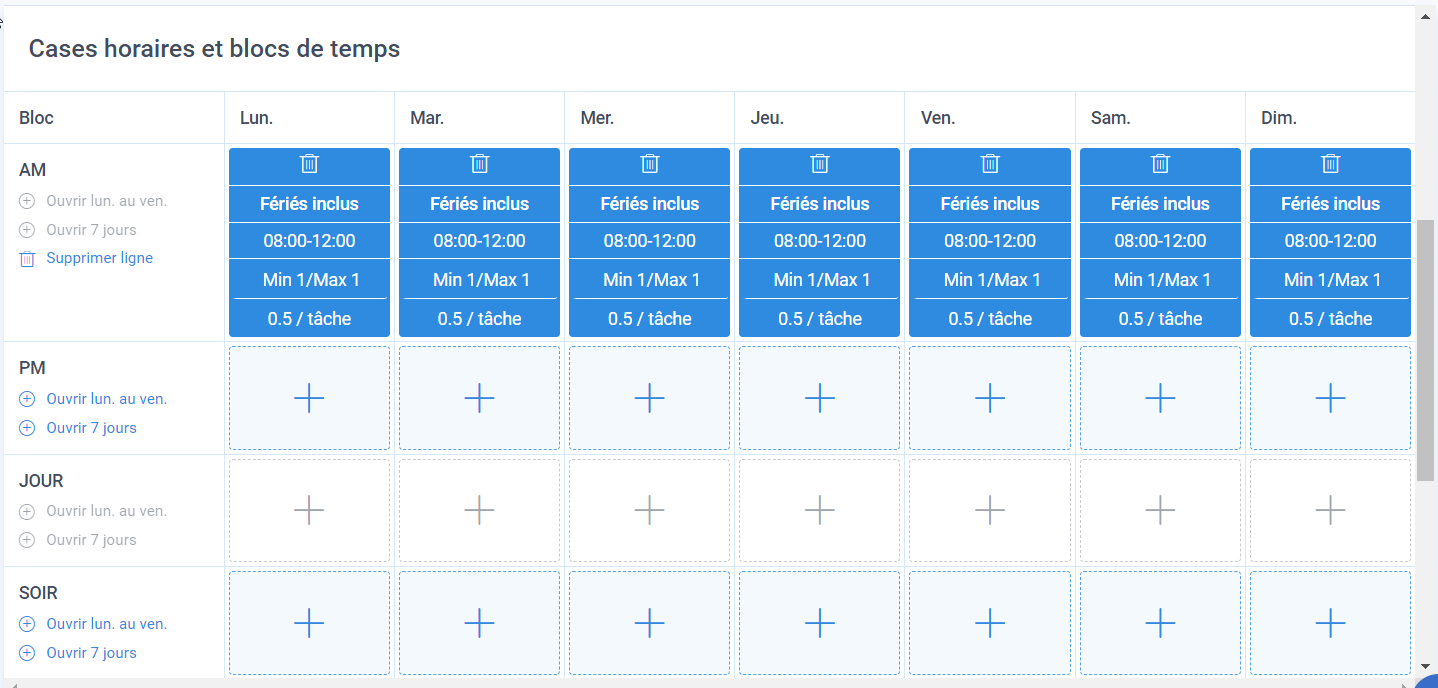The width and height of the screenshot is (1438, 688).
Task: Click Fériés inclus in Mar. AM block
Action: [x=479, y=203]
